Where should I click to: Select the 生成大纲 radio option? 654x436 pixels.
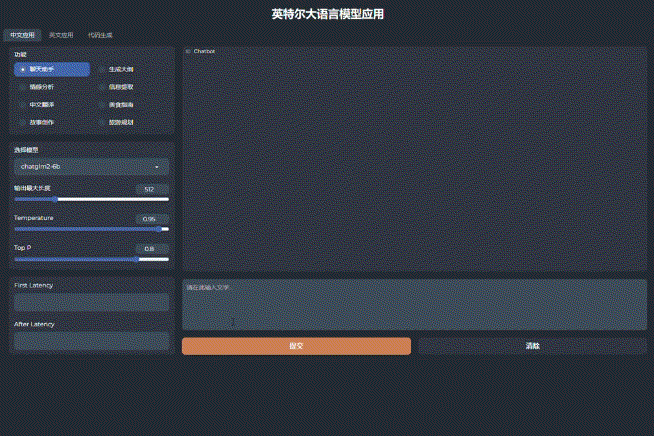117,69
